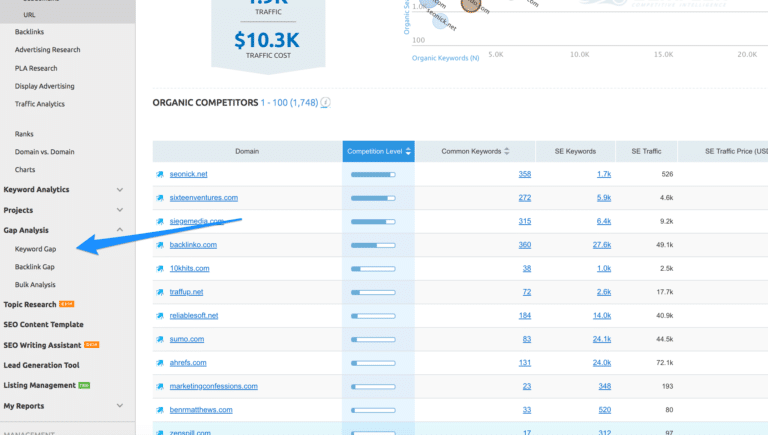768x435 pixels.
Task: Click beta badge beside SEO Writing Assistant
Action: click(x=92, y=345)
